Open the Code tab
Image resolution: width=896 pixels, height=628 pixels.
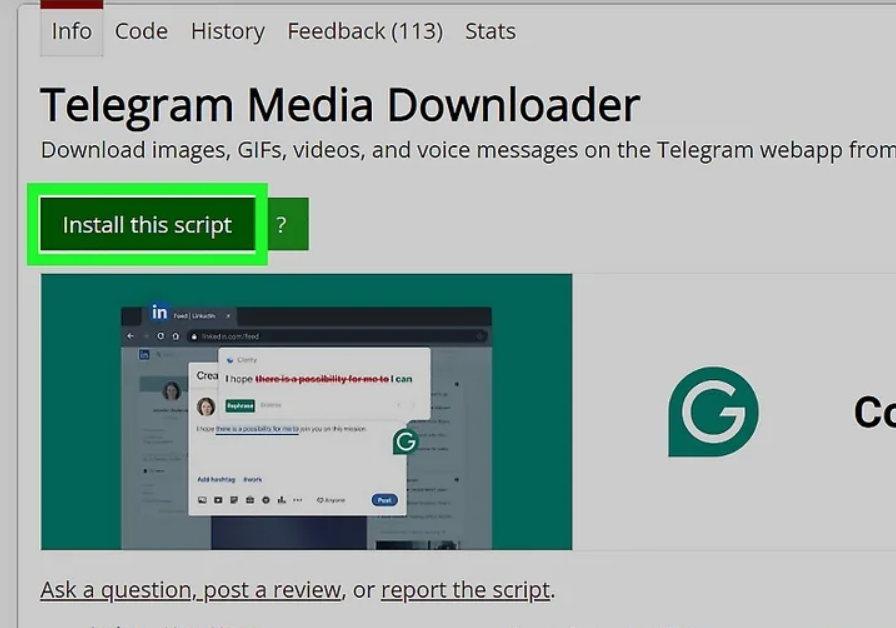(x=141, y=31)
